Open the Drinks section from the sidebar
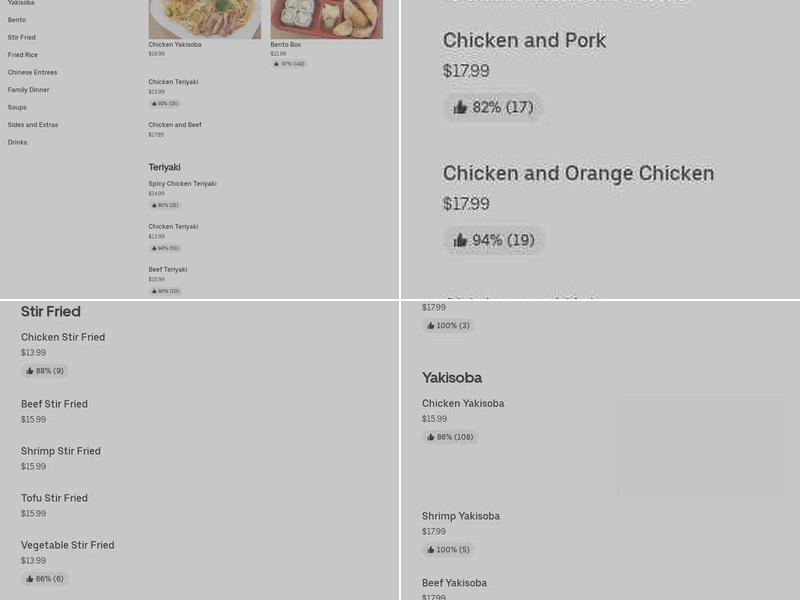 click(17, 142)
